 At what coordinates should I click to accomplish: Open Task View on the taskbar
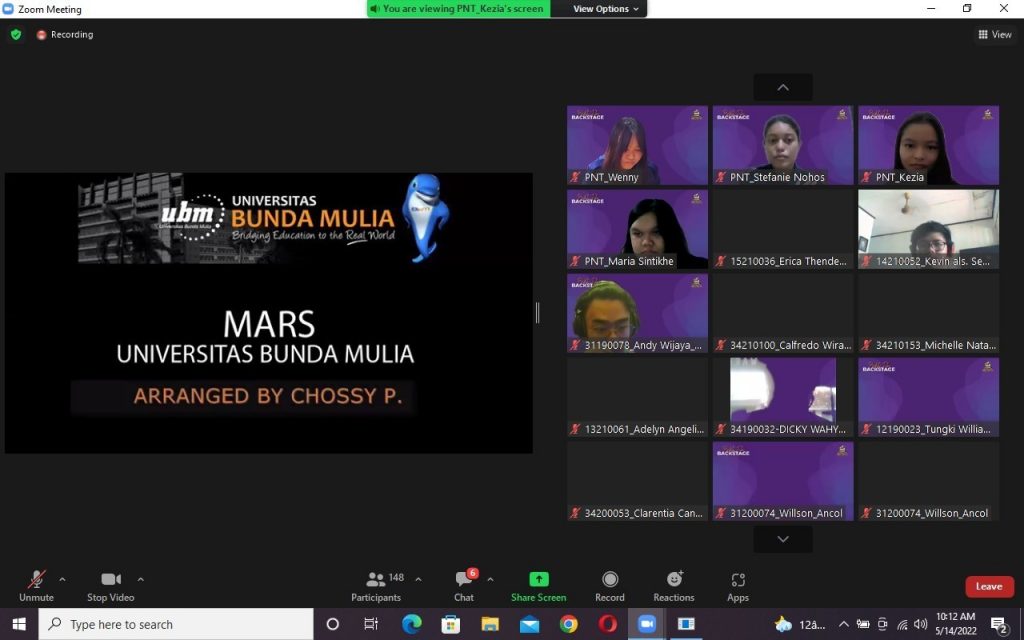pos(371,624)
